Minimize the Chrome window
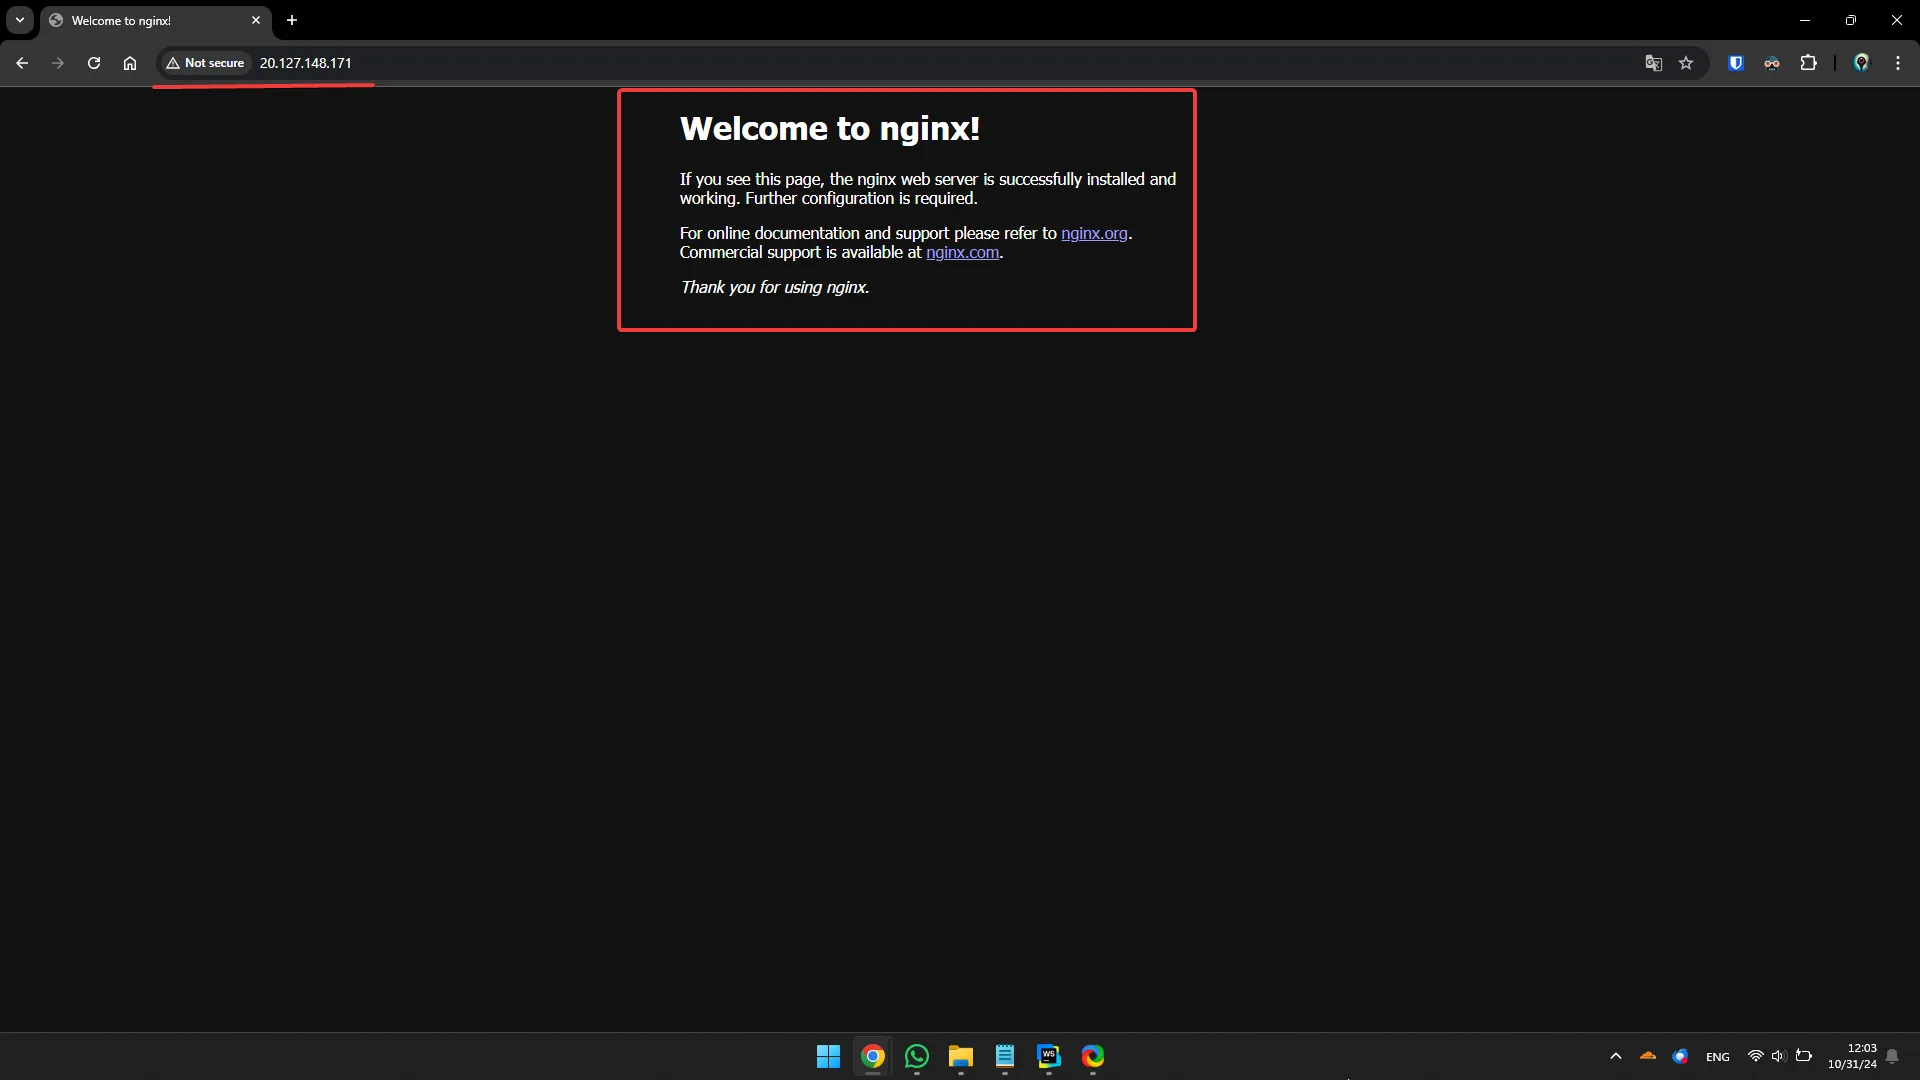This screenshot has height=1080, width=1920. coord(1805,20)
